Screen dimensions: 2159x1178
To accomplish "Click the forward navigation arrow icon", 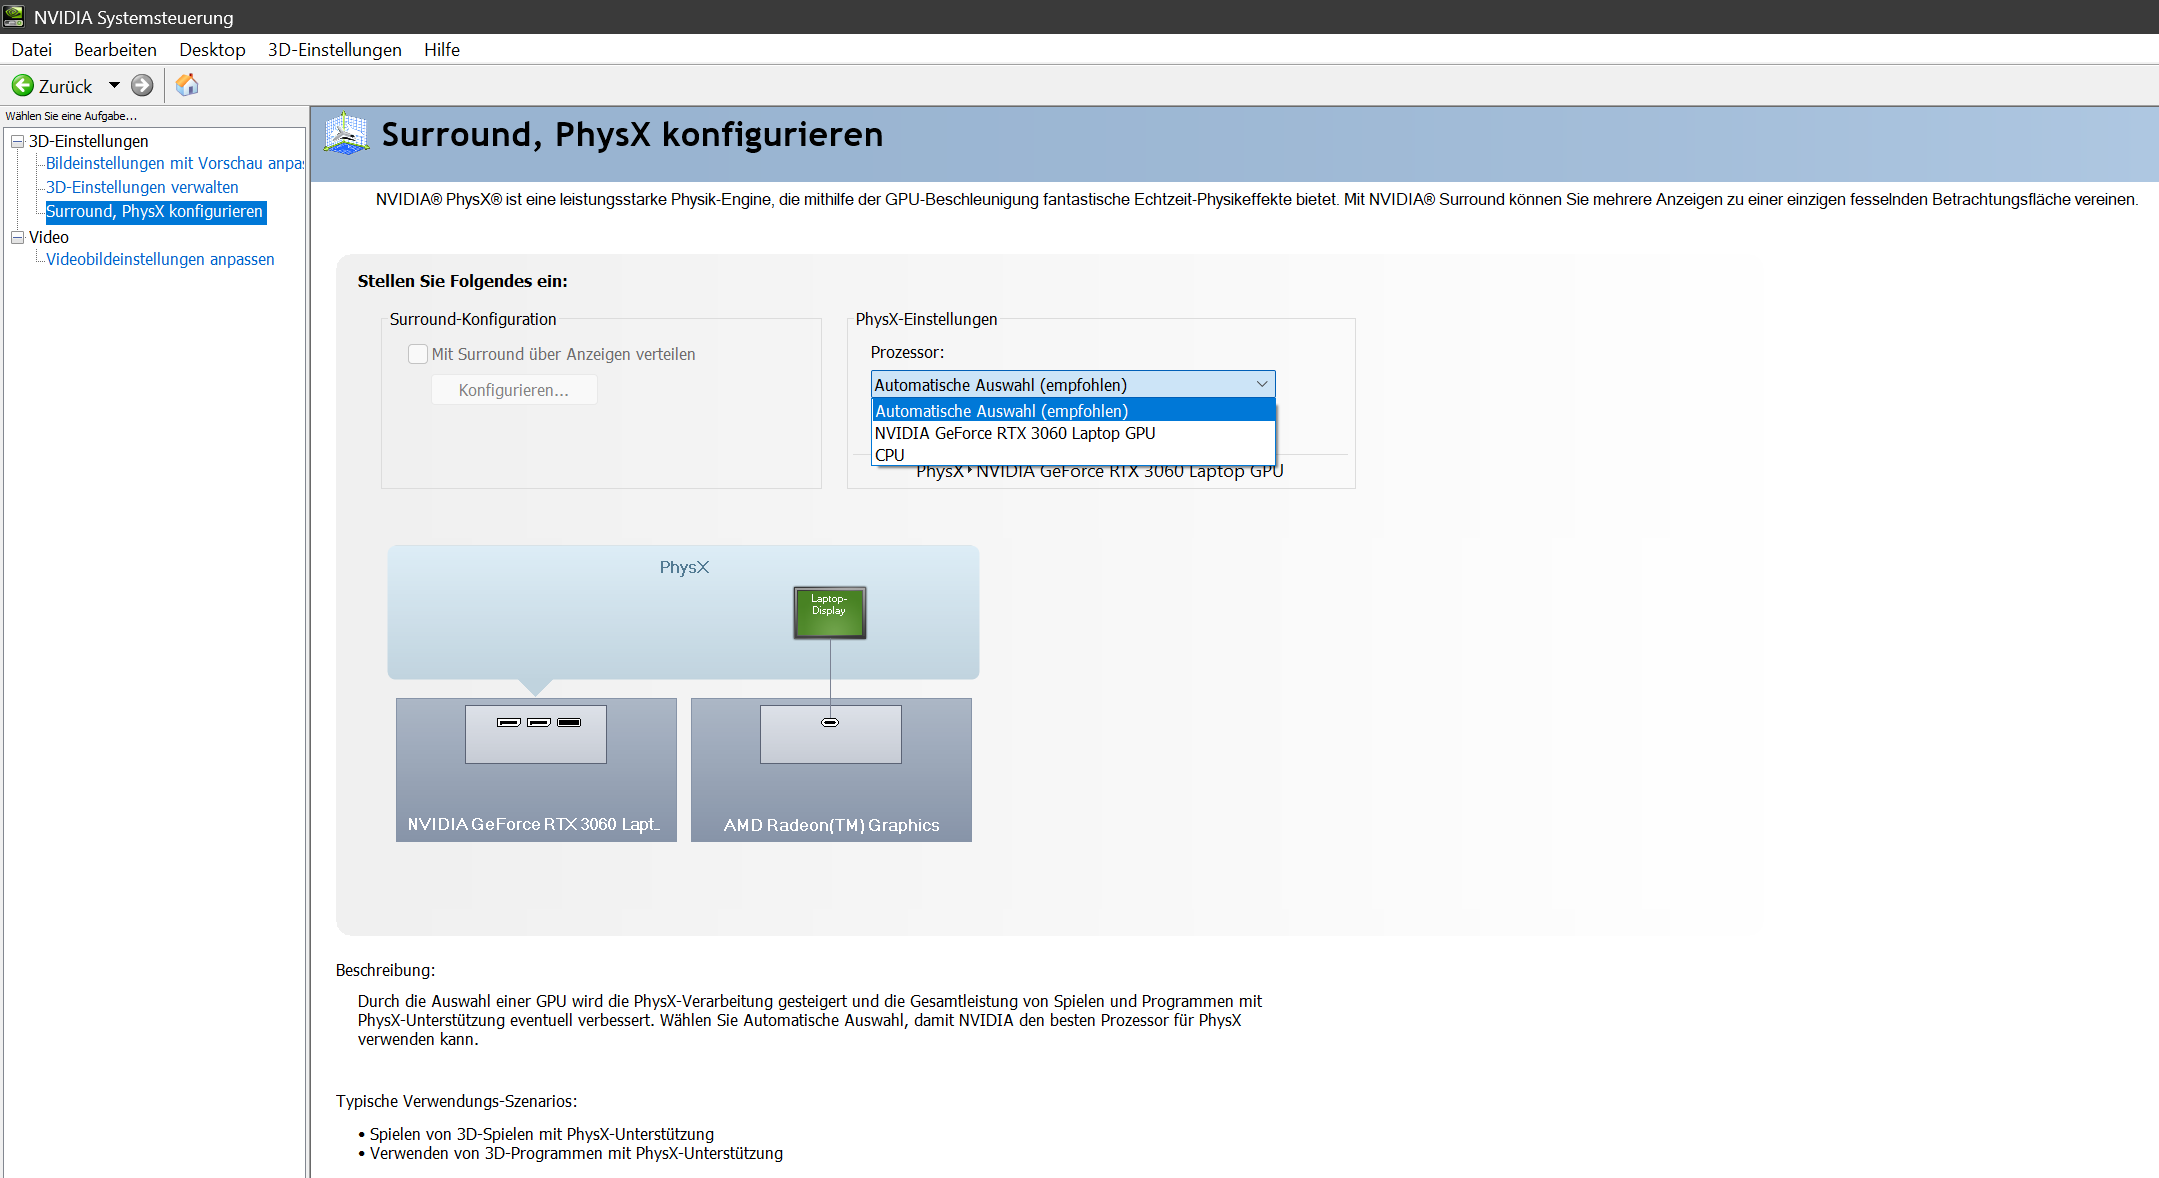I will tap(143, 86).
